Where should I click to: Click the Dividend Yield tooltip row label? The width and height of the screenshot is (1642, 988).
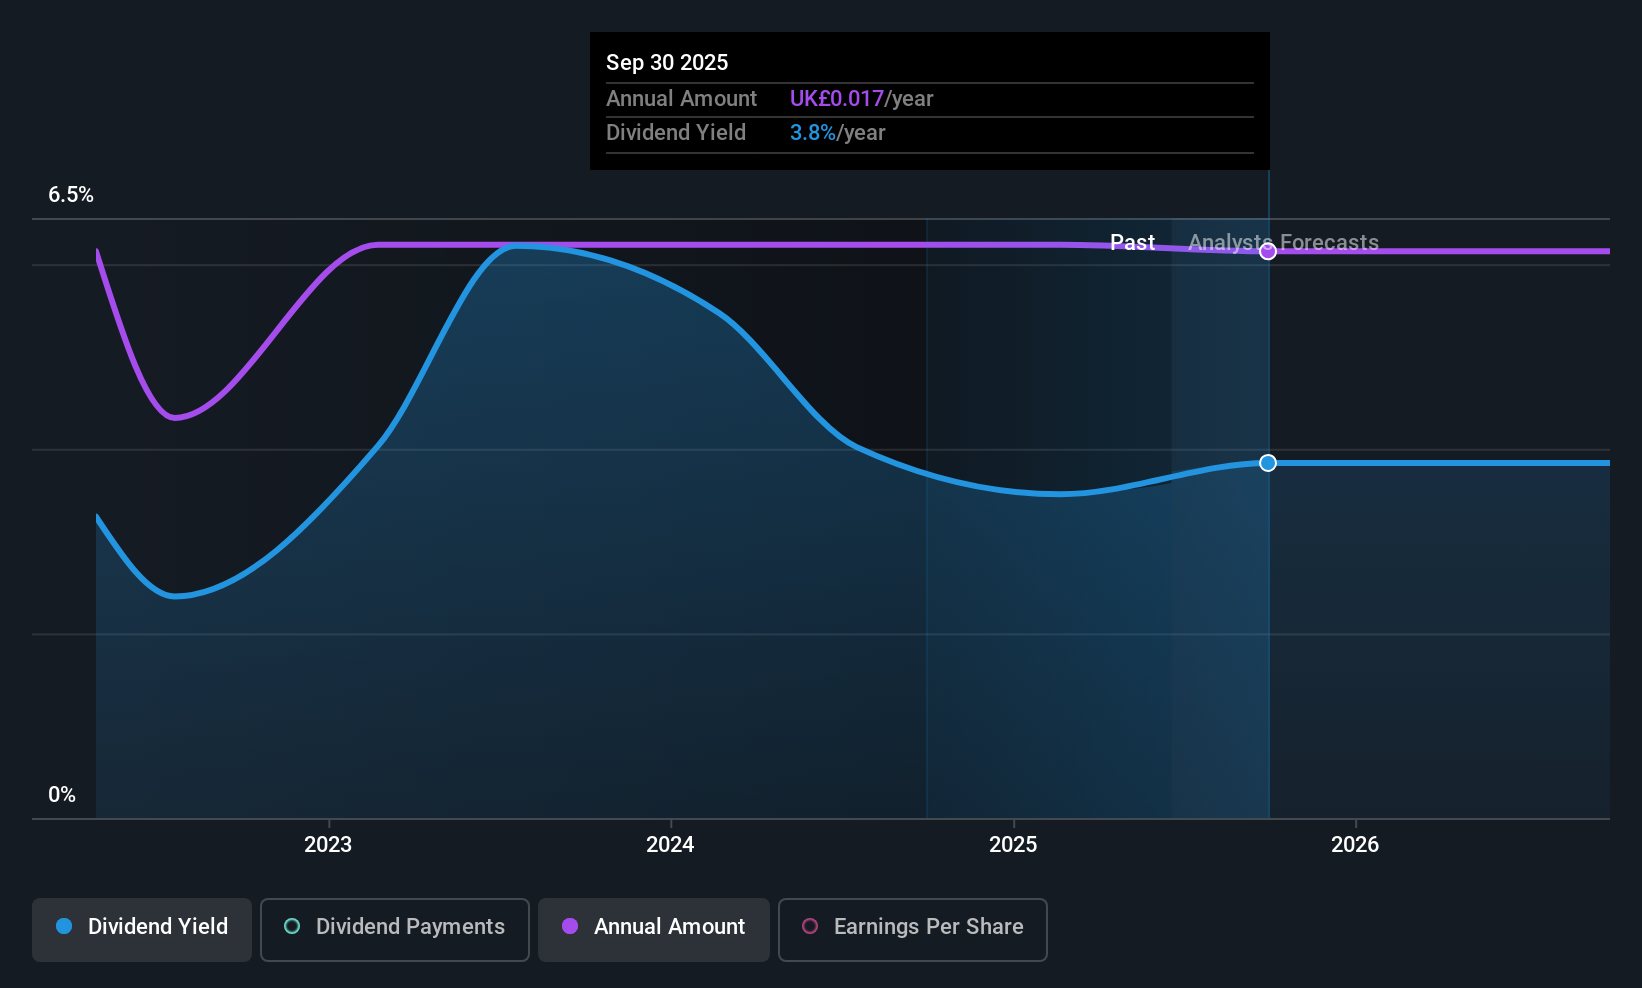coord(676,133)
